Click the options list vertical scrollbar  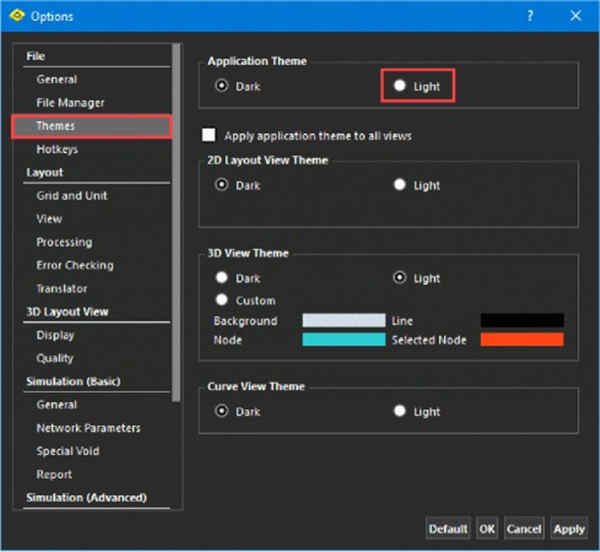click(176, 223)
